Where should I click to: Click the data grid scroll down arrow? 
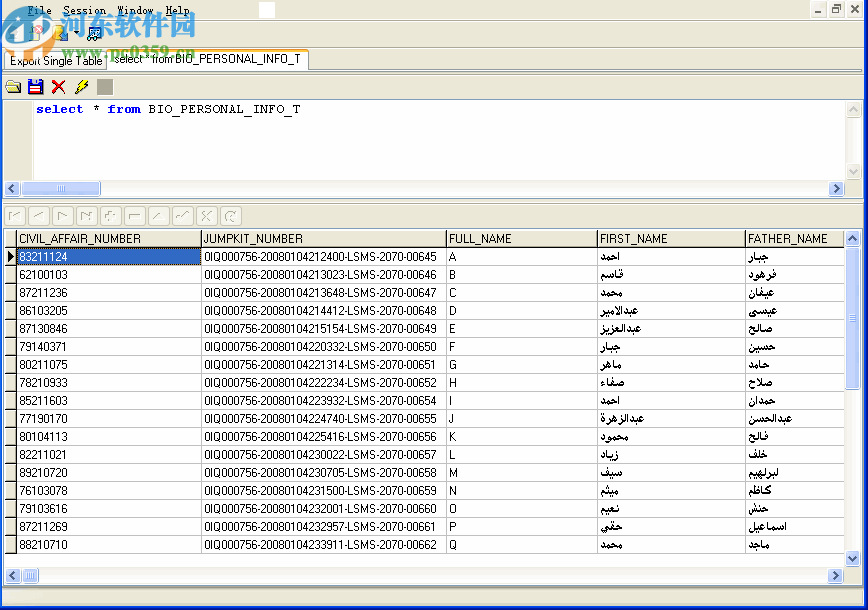coord(852,559)
